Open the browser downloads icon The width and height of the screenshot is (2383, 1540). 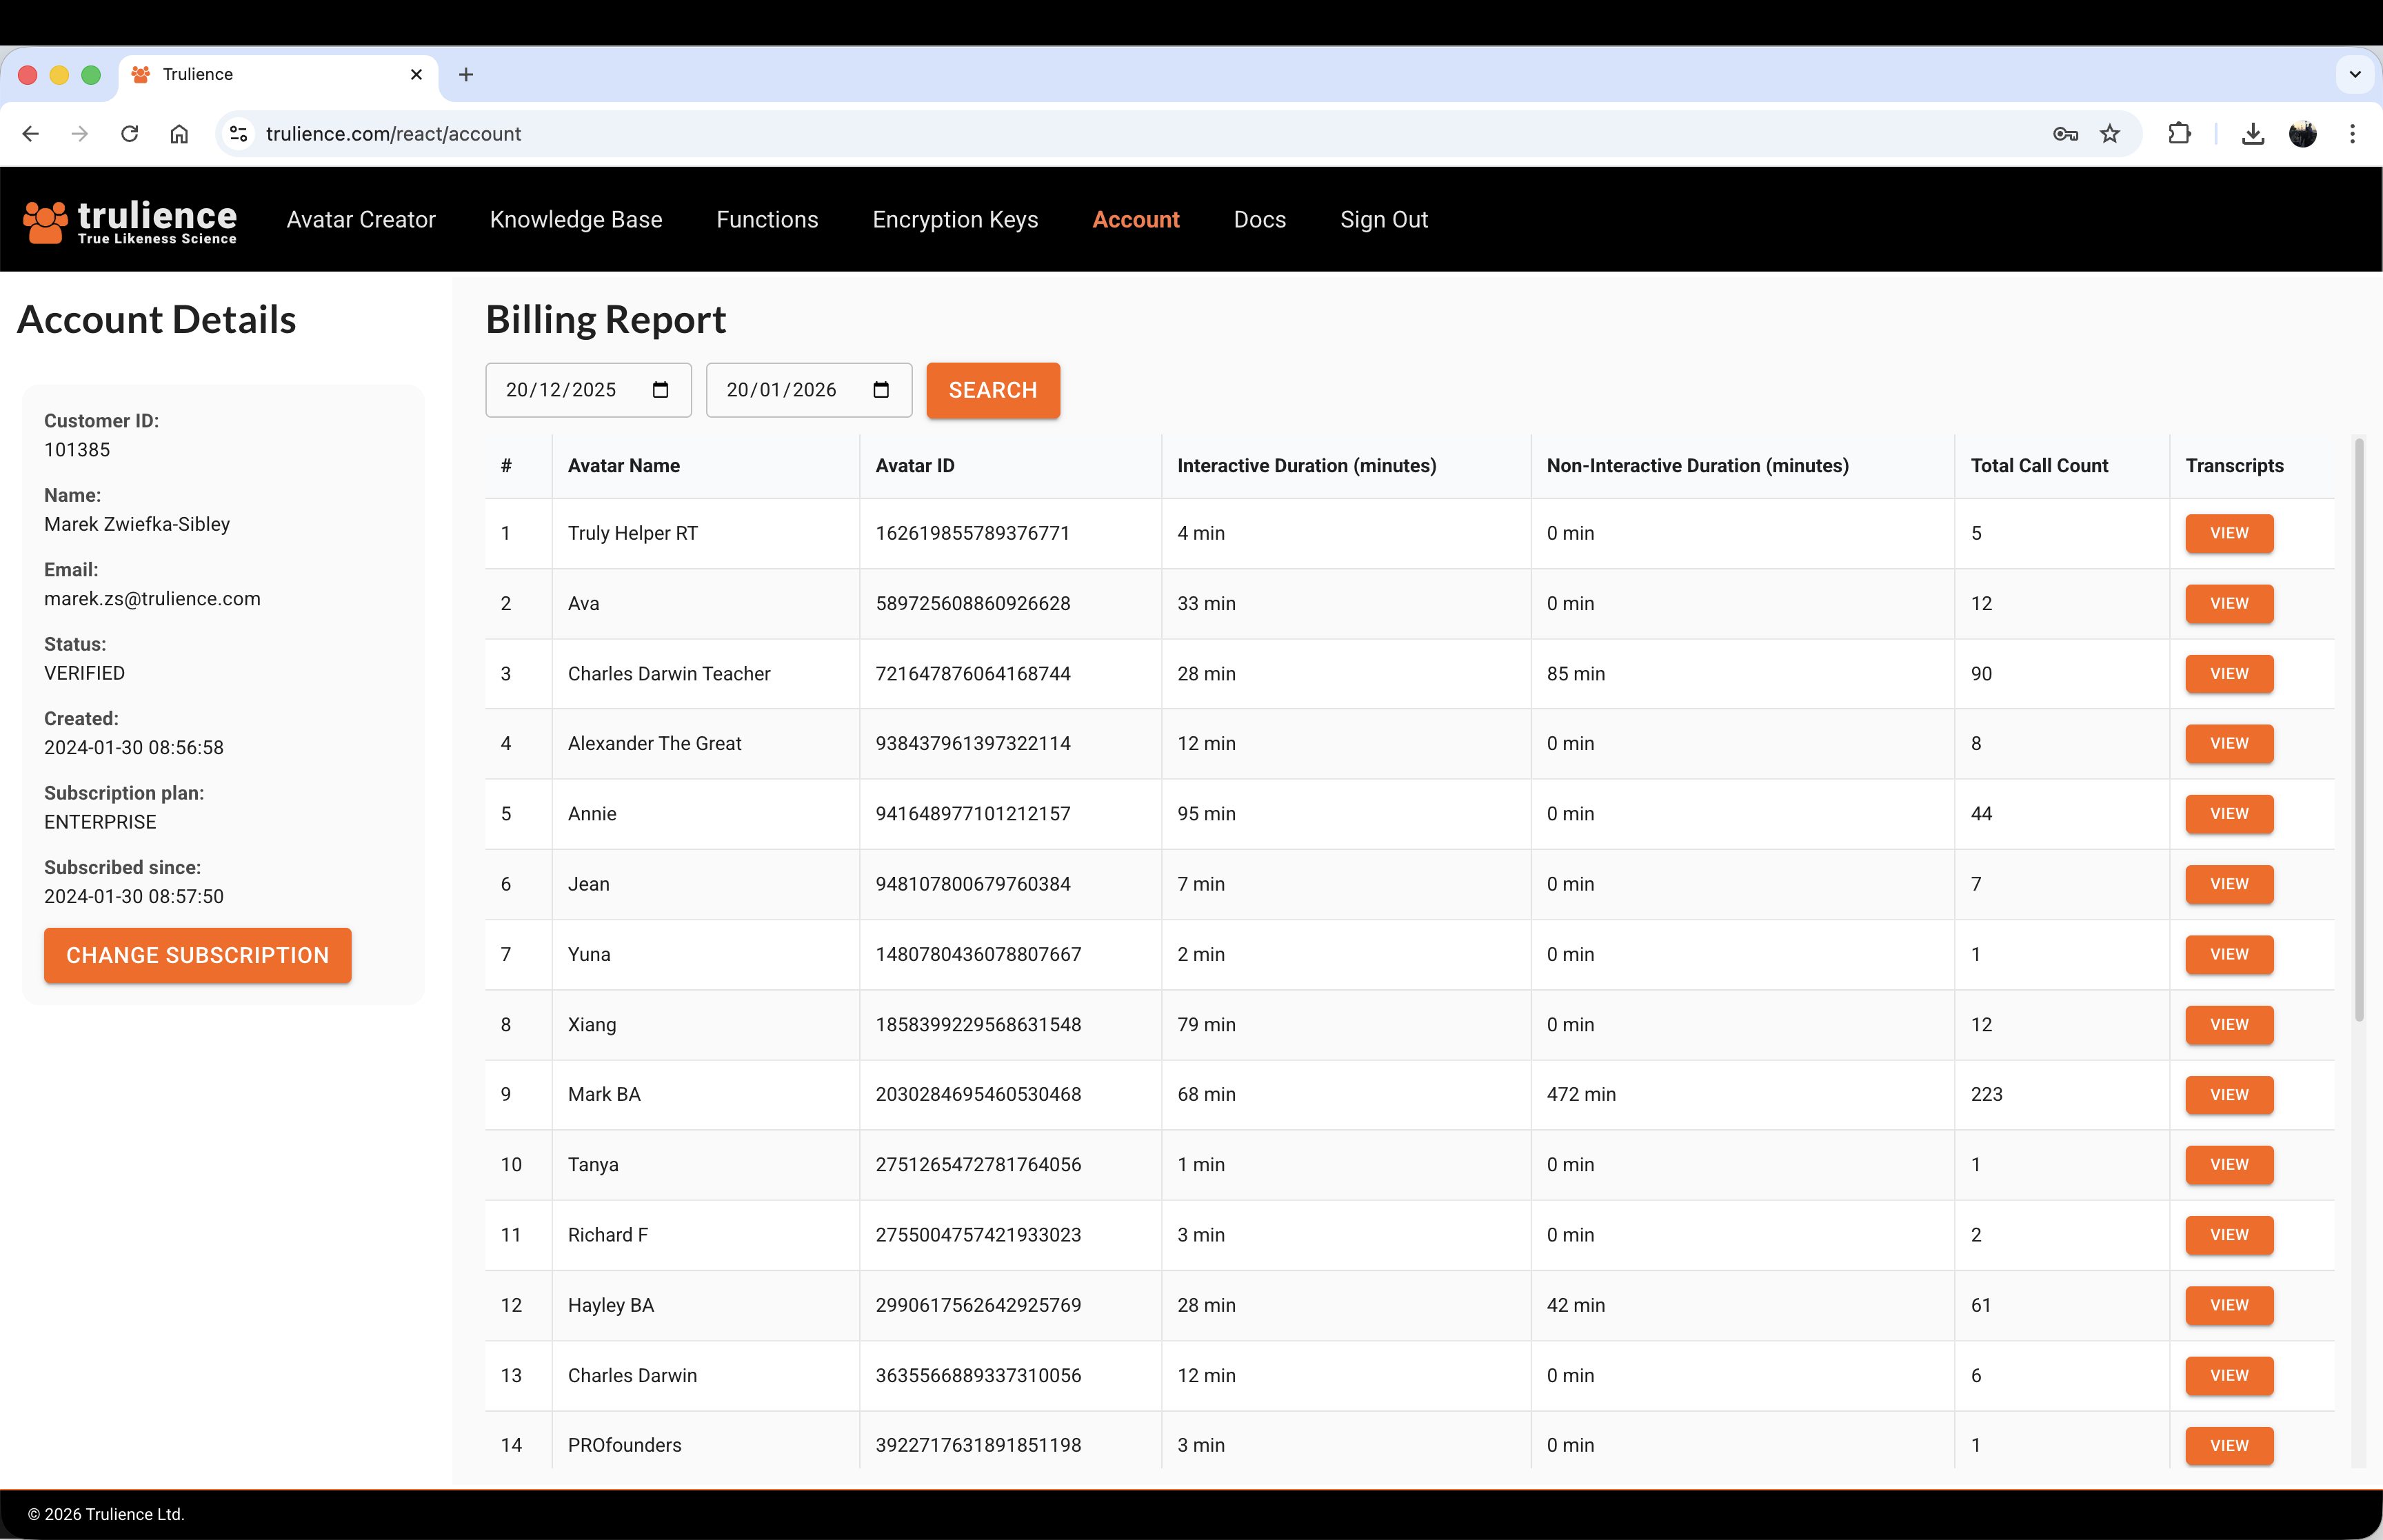[2252, 133]
